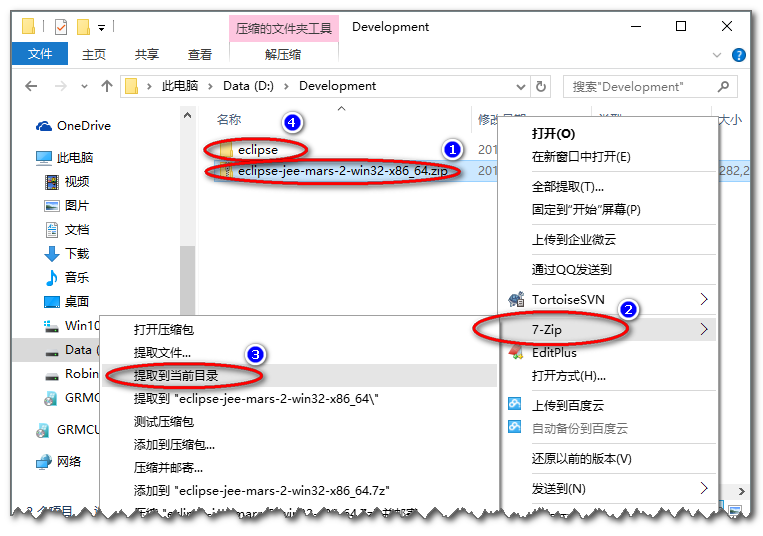The width and height of the screenshot is (763, 536).
Task: Go forward with the right arrow
Action: coord(60,87)
